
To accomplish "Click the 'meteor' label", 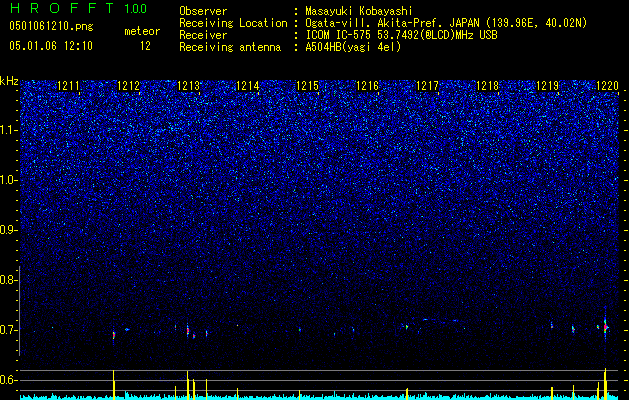I will point(142,31).
